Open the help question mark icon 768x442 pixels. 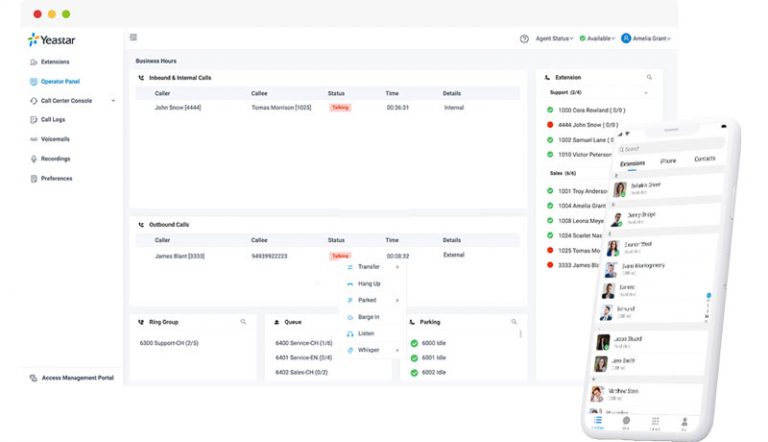(x=524, y=39)
